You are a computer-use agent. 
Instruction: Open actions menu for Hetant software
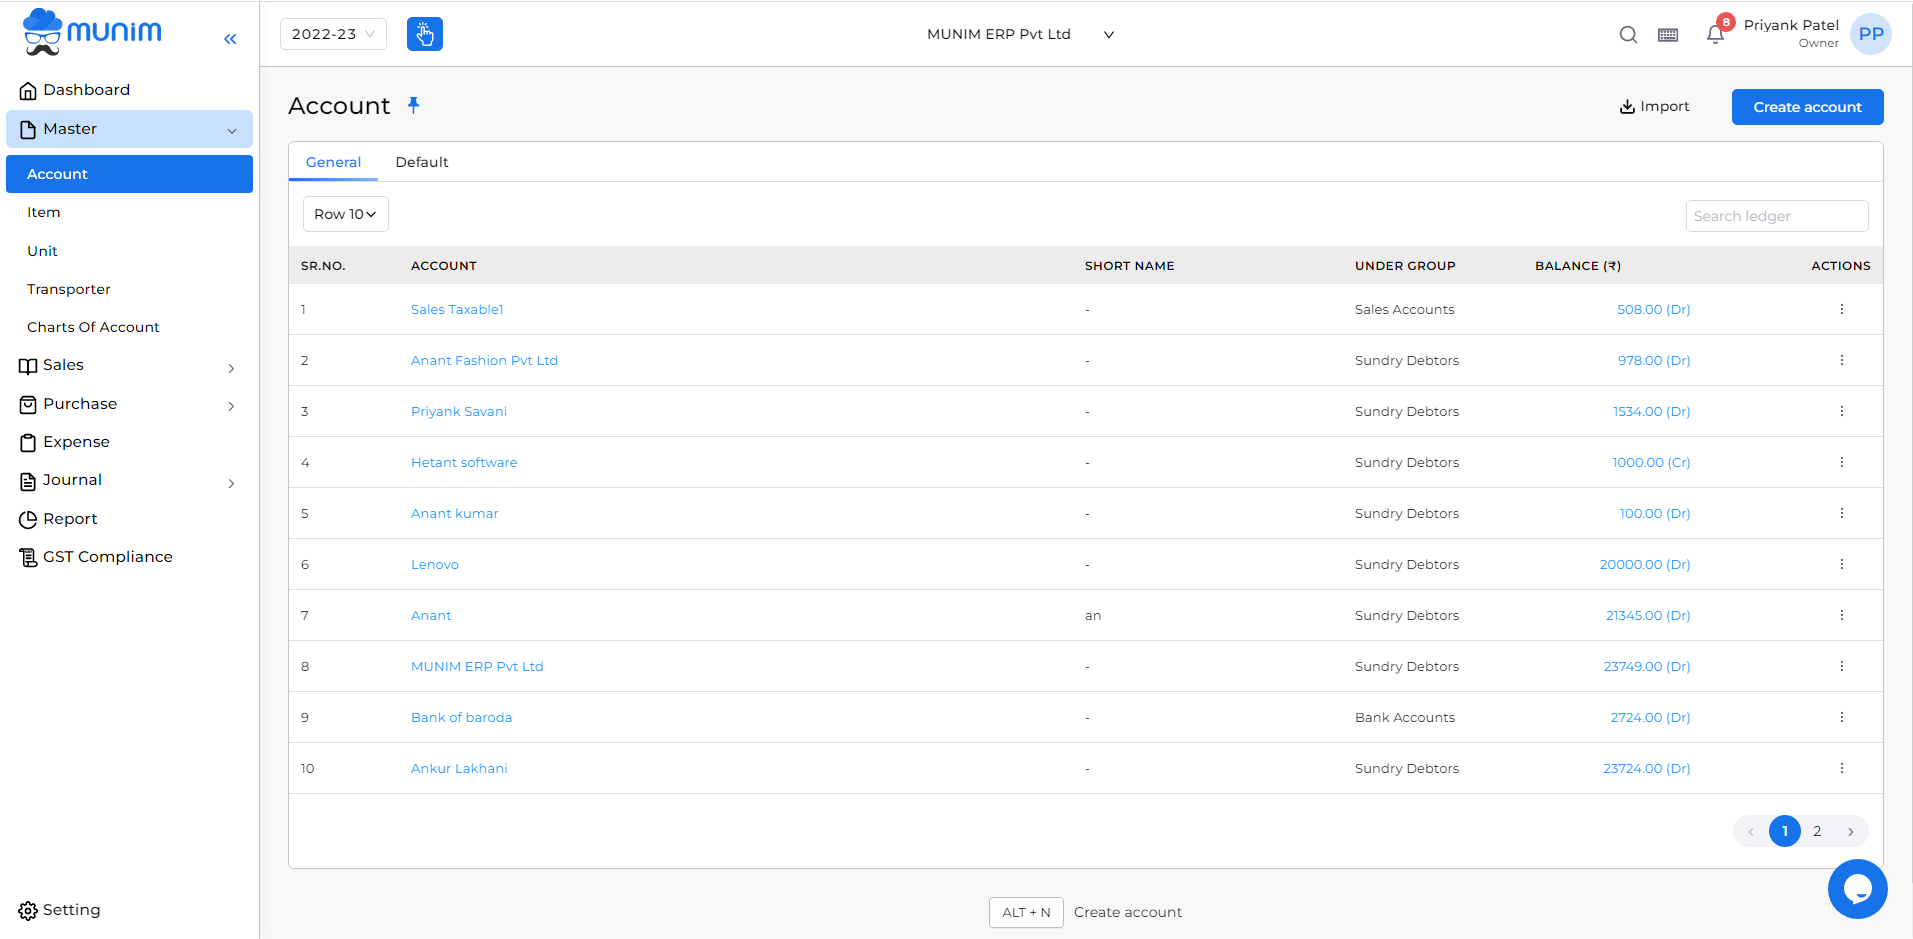[x=1841, y=462]
